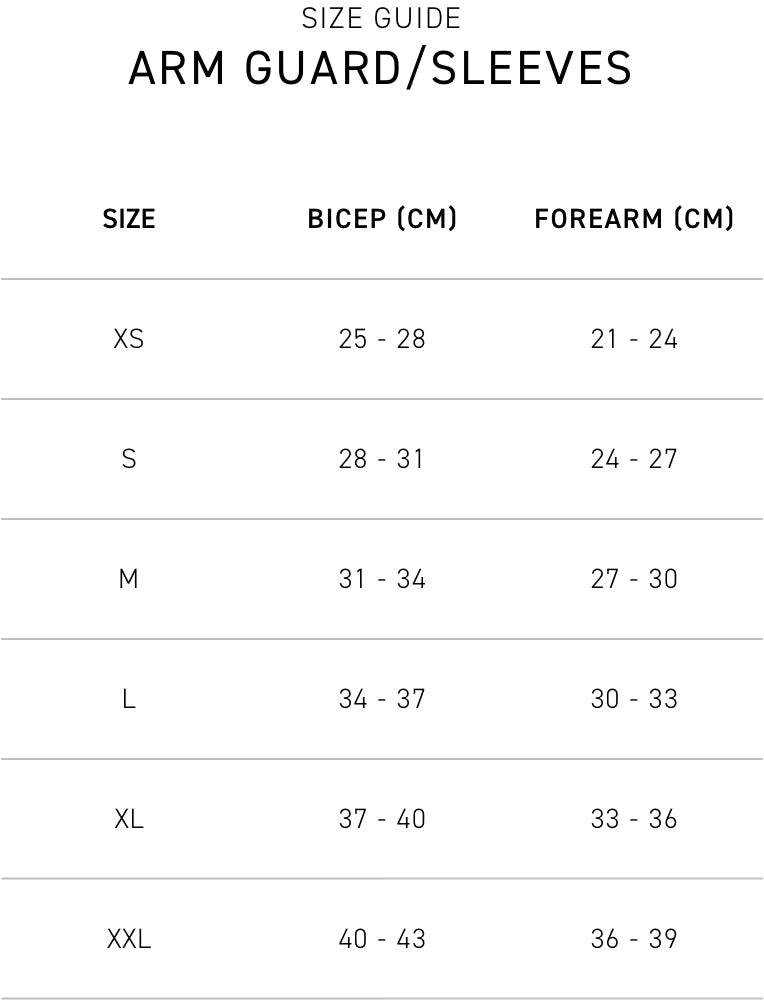Screen dimensions: 764x1000
Task: Click the M size row label
Action: [129, 579]
